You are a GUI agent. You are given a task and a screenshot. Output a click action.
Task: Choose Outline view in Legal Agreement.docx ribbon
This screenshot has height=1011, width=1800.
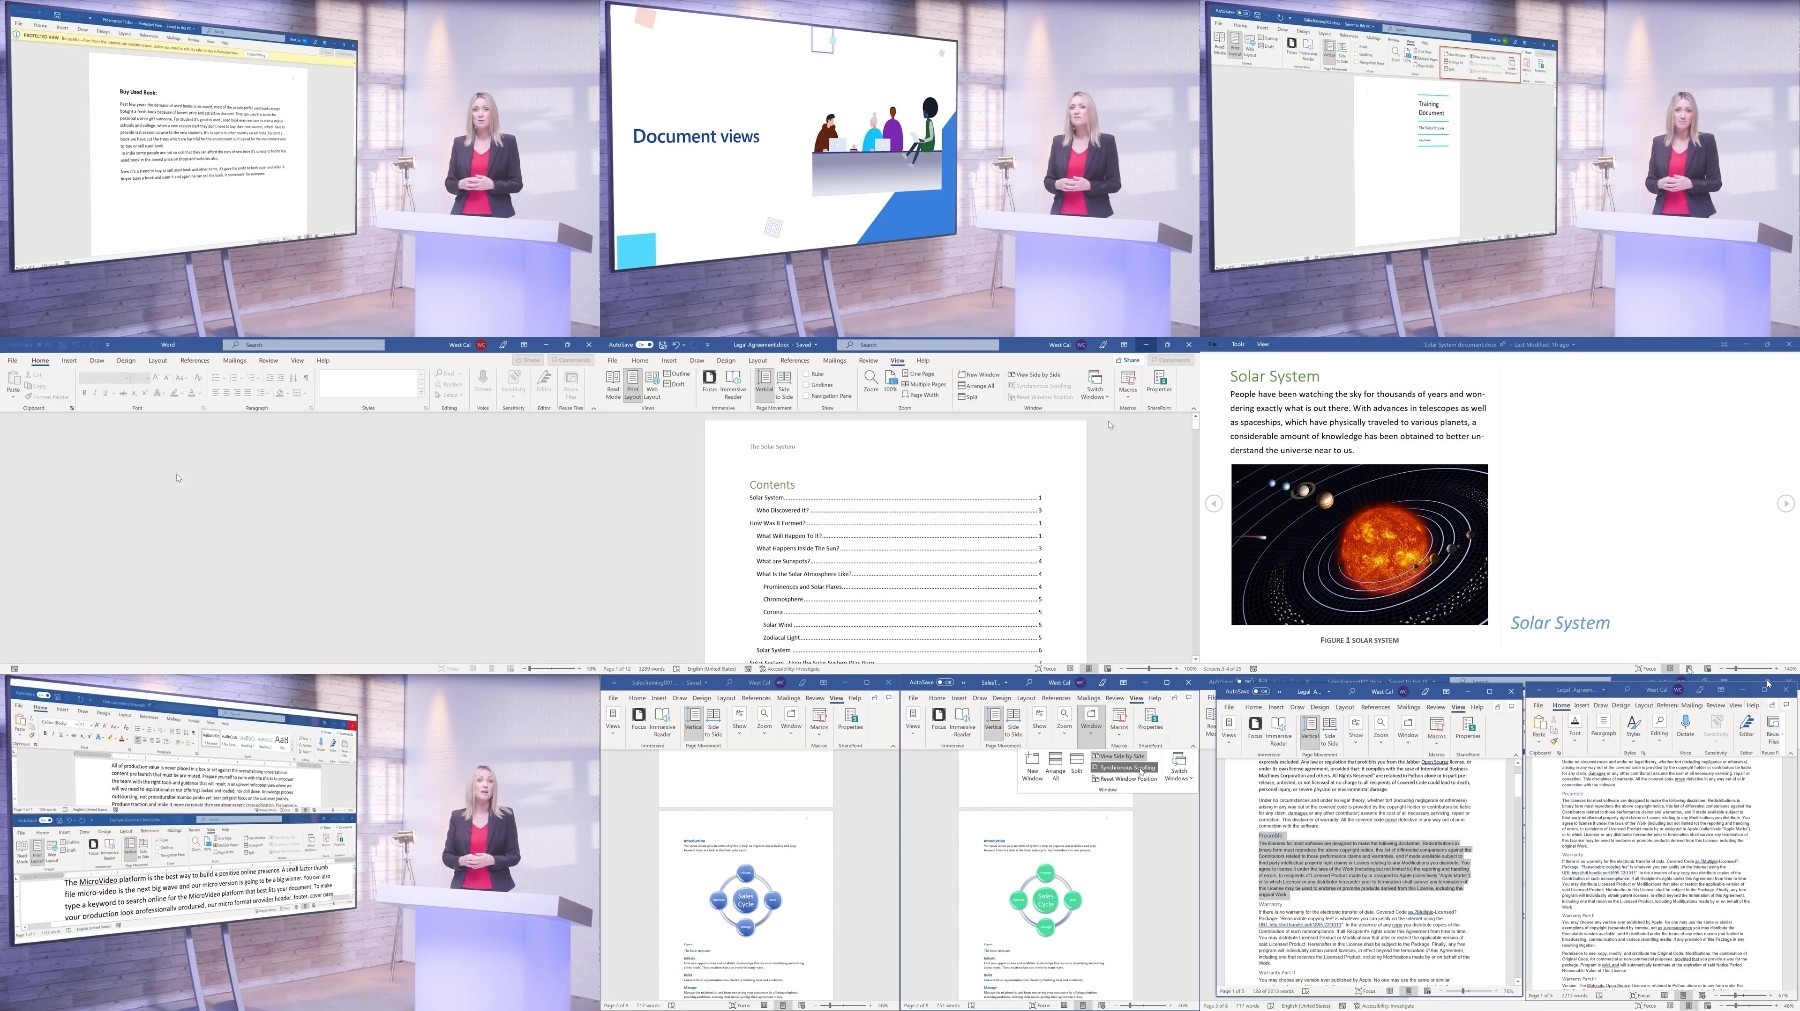[x=678, y=374]
